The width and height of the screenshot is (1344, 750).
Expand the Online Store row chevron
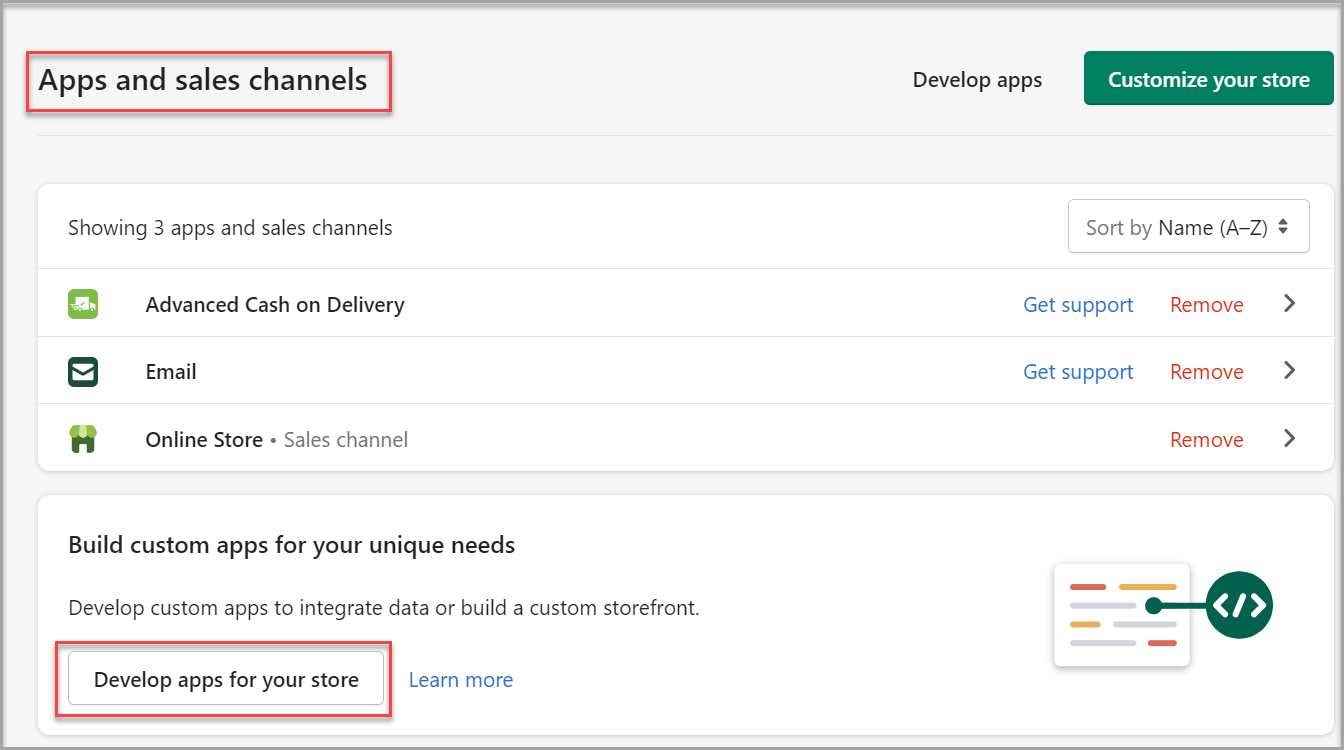click(x=1289, y=439)
